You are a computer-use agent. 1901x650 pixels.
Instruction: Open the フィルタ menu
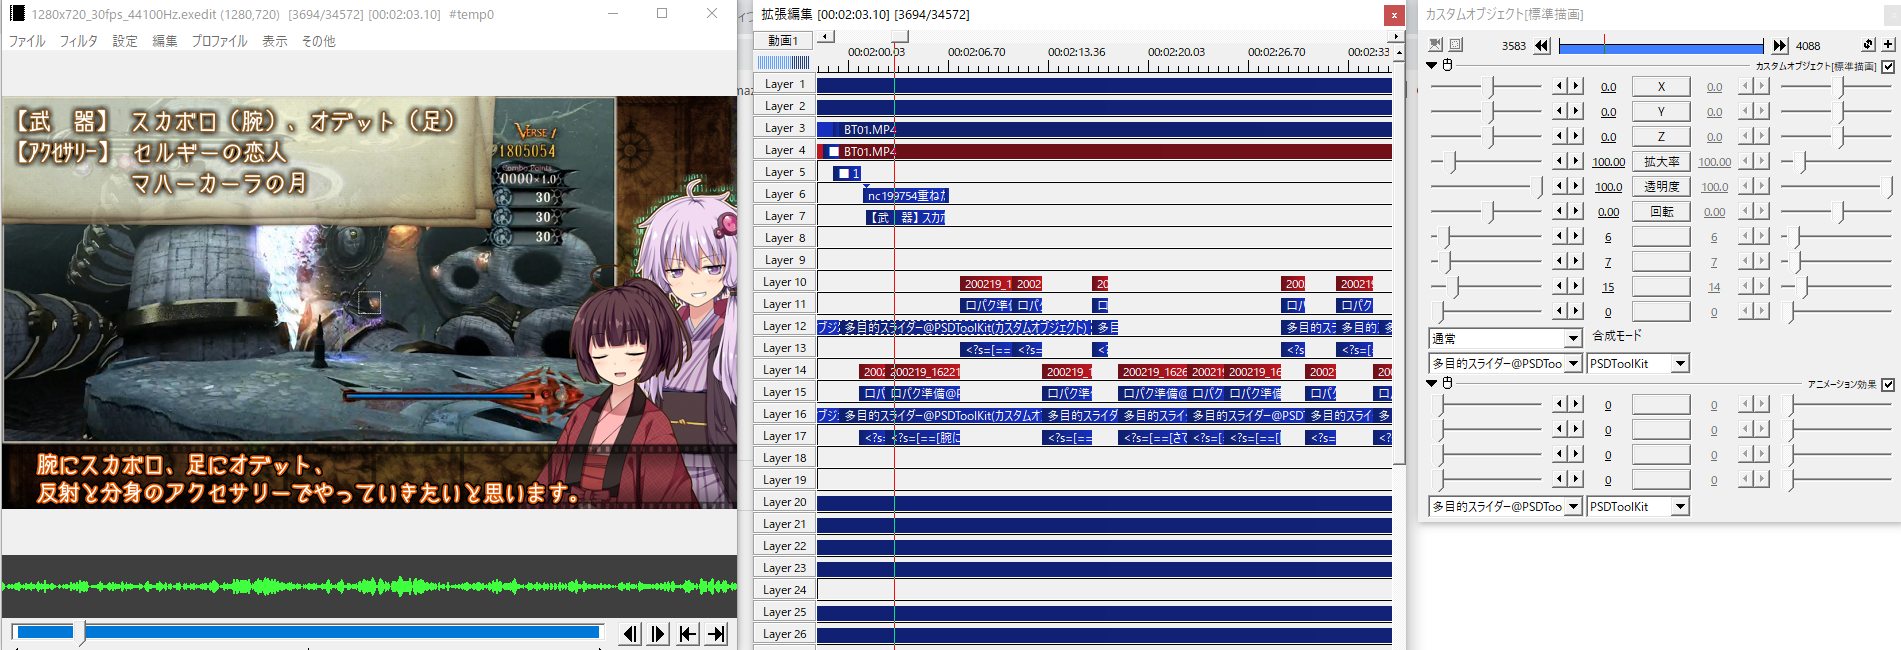point(78,41)
